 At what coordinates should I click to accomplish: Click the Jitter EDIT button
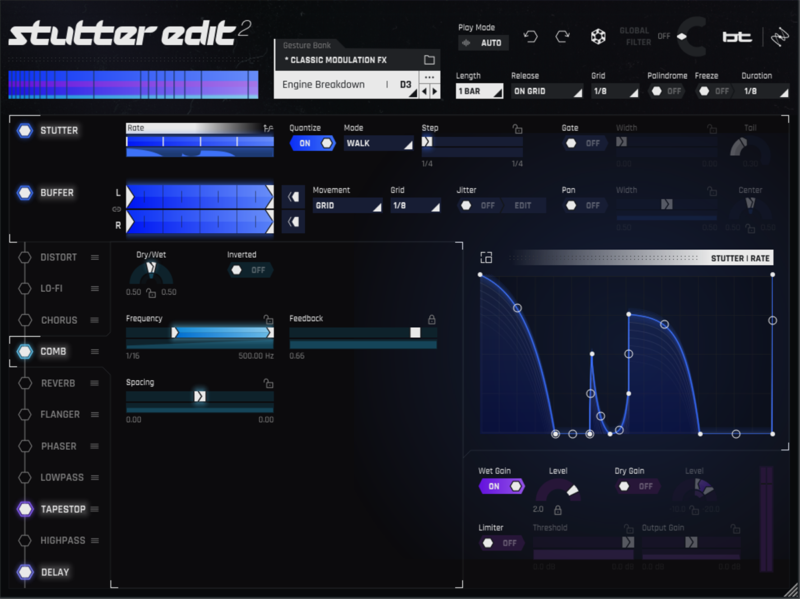click(523, 205)
